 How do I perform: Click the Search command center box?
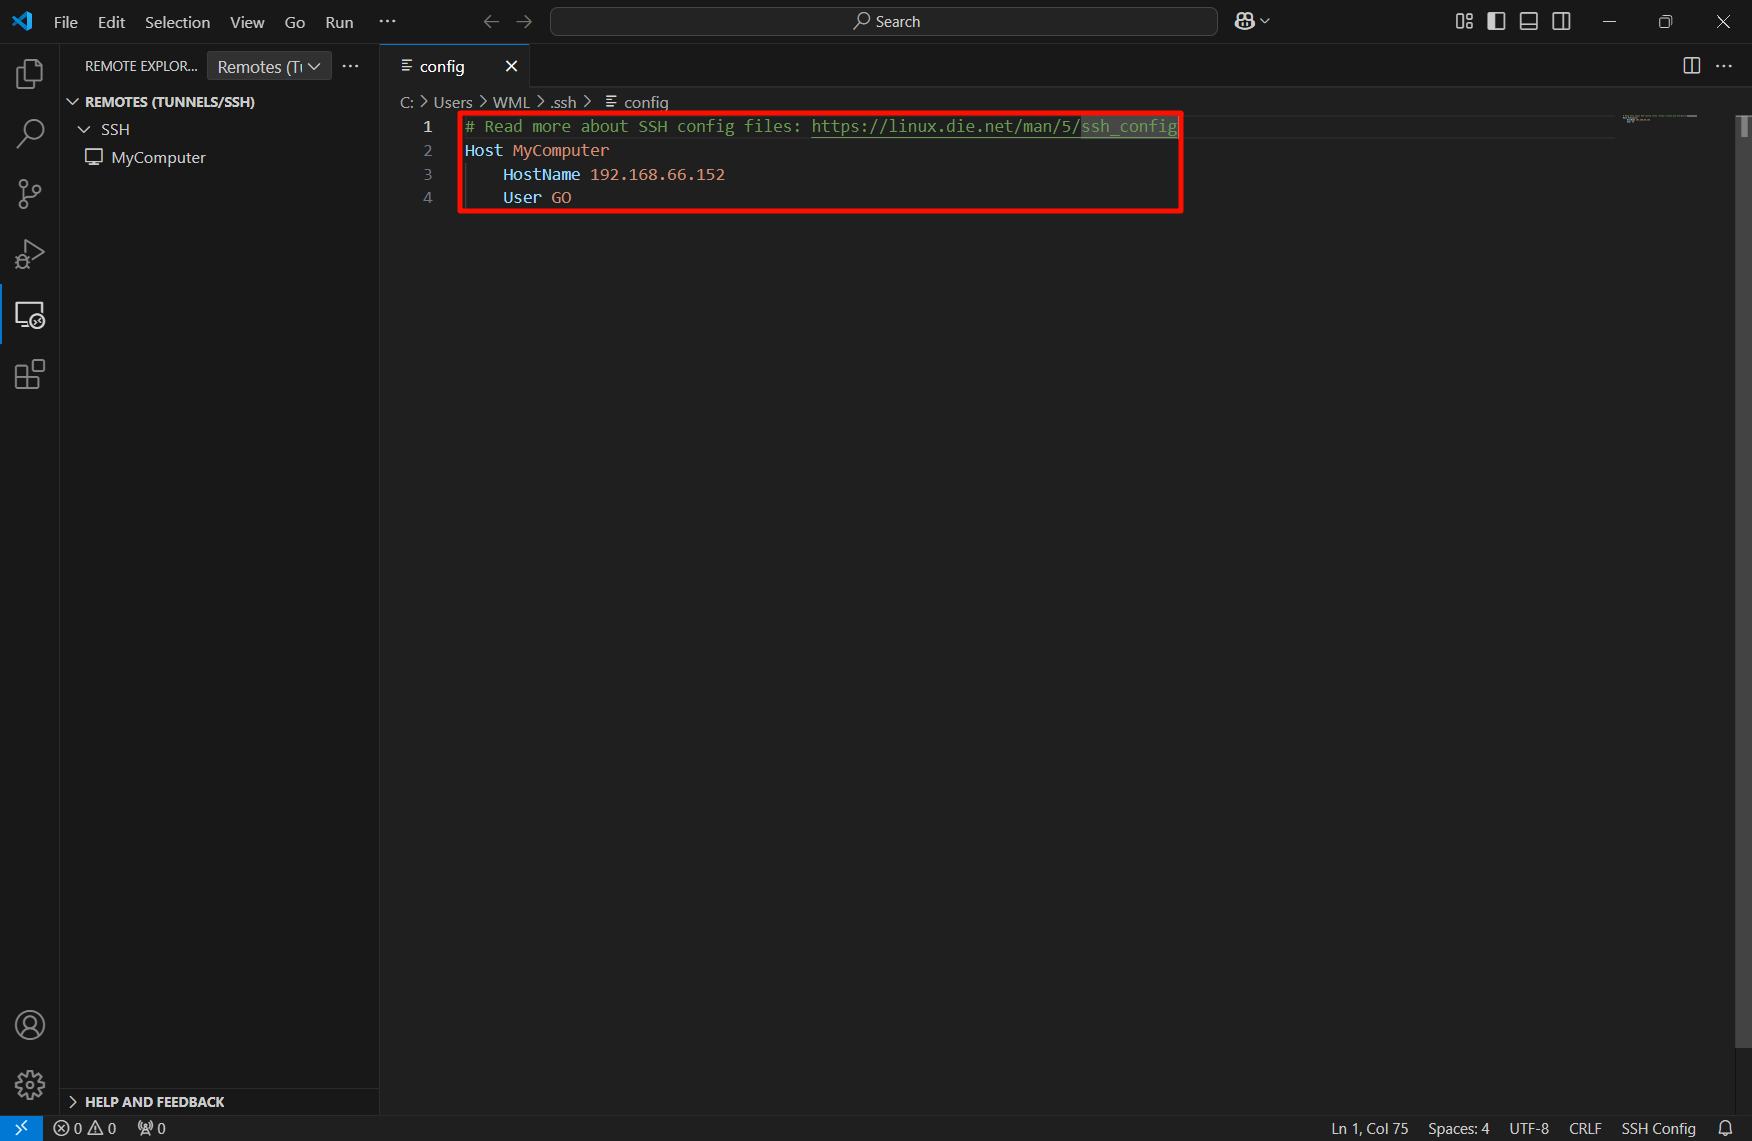click(x=884, y=22)
